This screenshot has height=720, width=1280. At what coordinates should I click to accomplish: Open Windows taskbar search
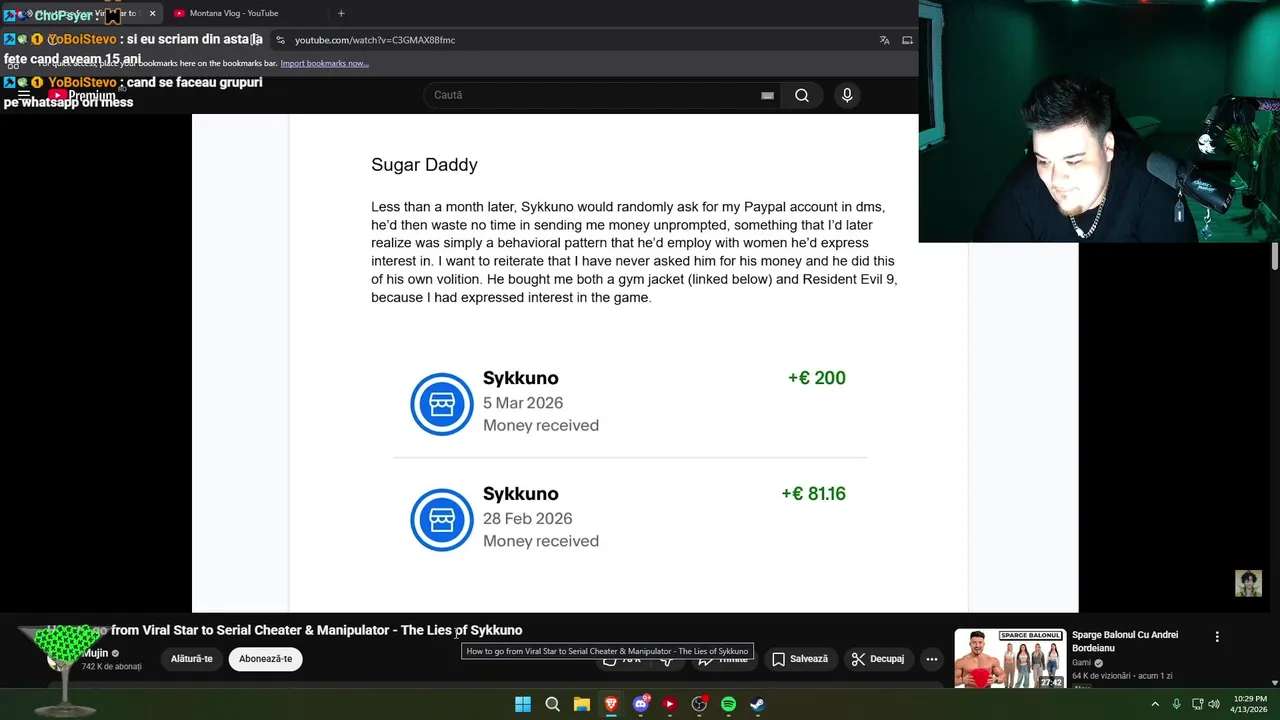point(552,704)
